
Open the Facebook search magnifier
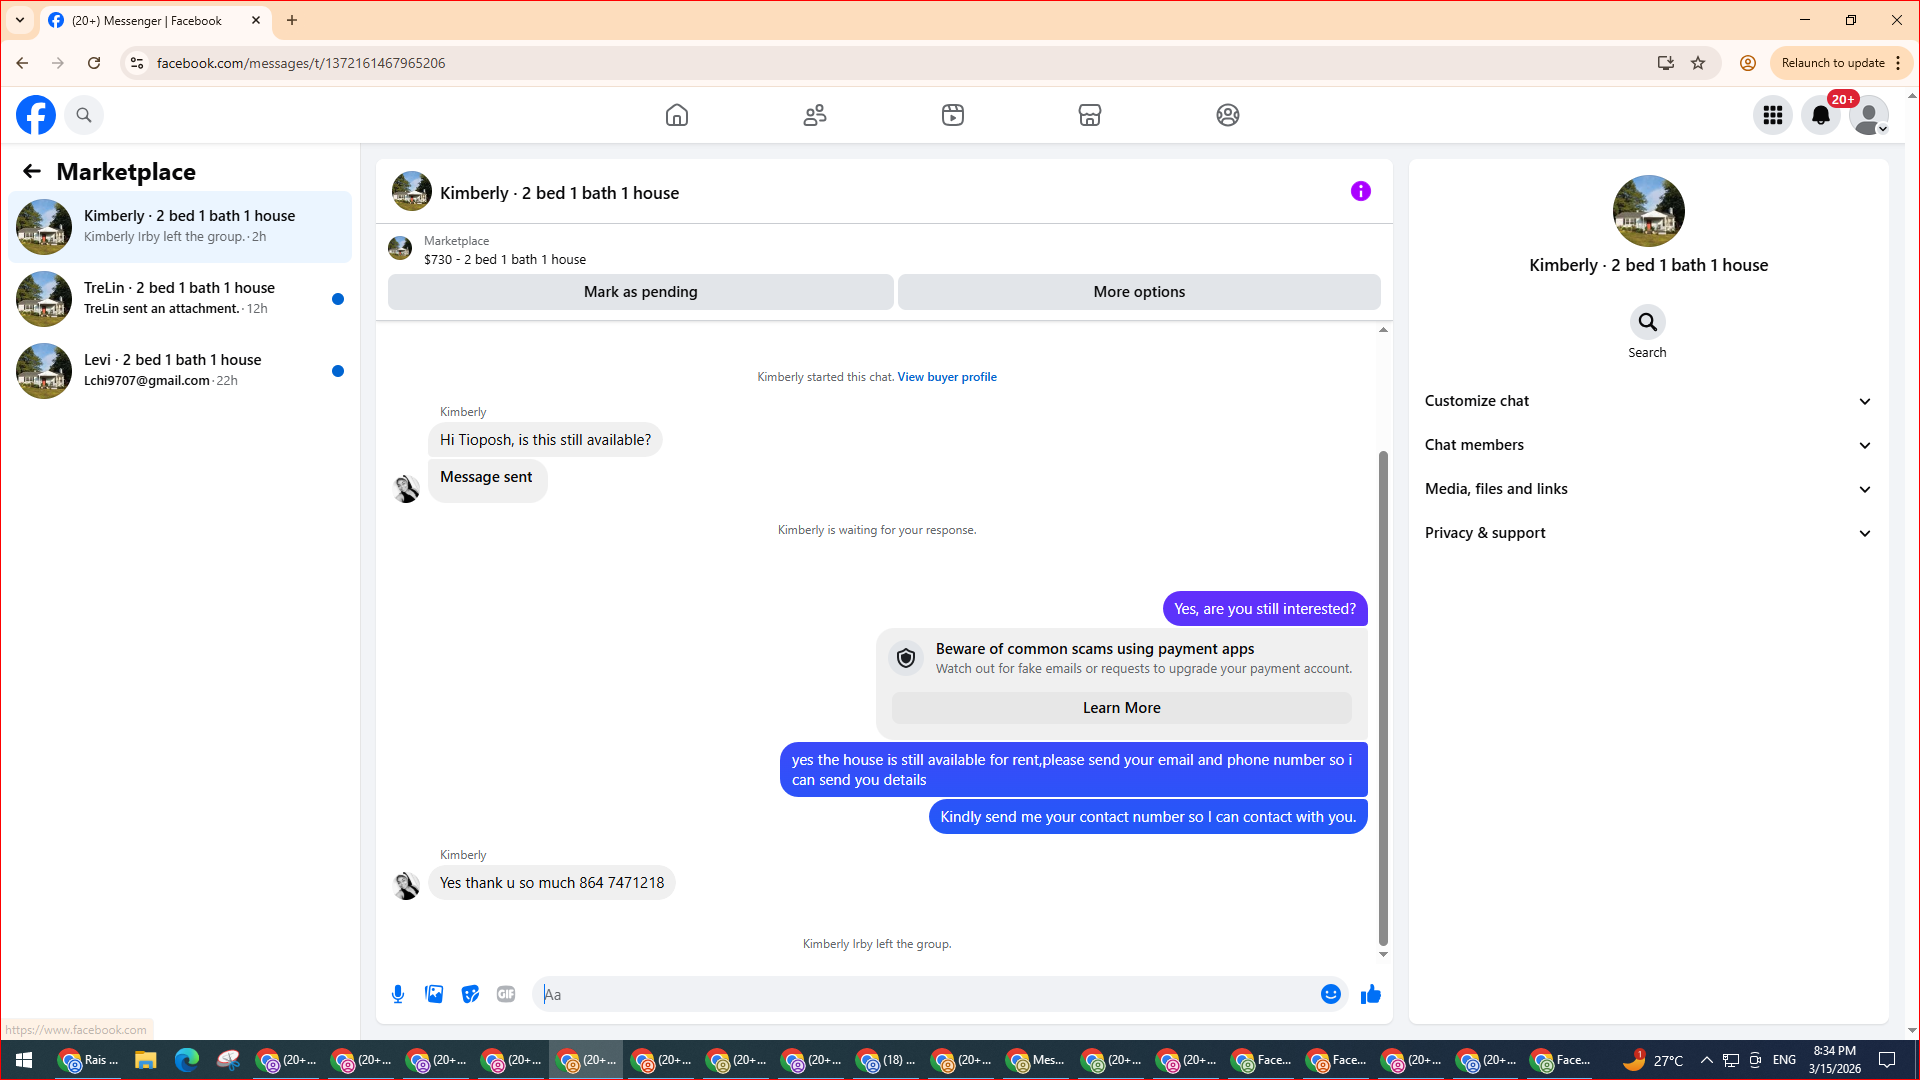coord(84,115)
